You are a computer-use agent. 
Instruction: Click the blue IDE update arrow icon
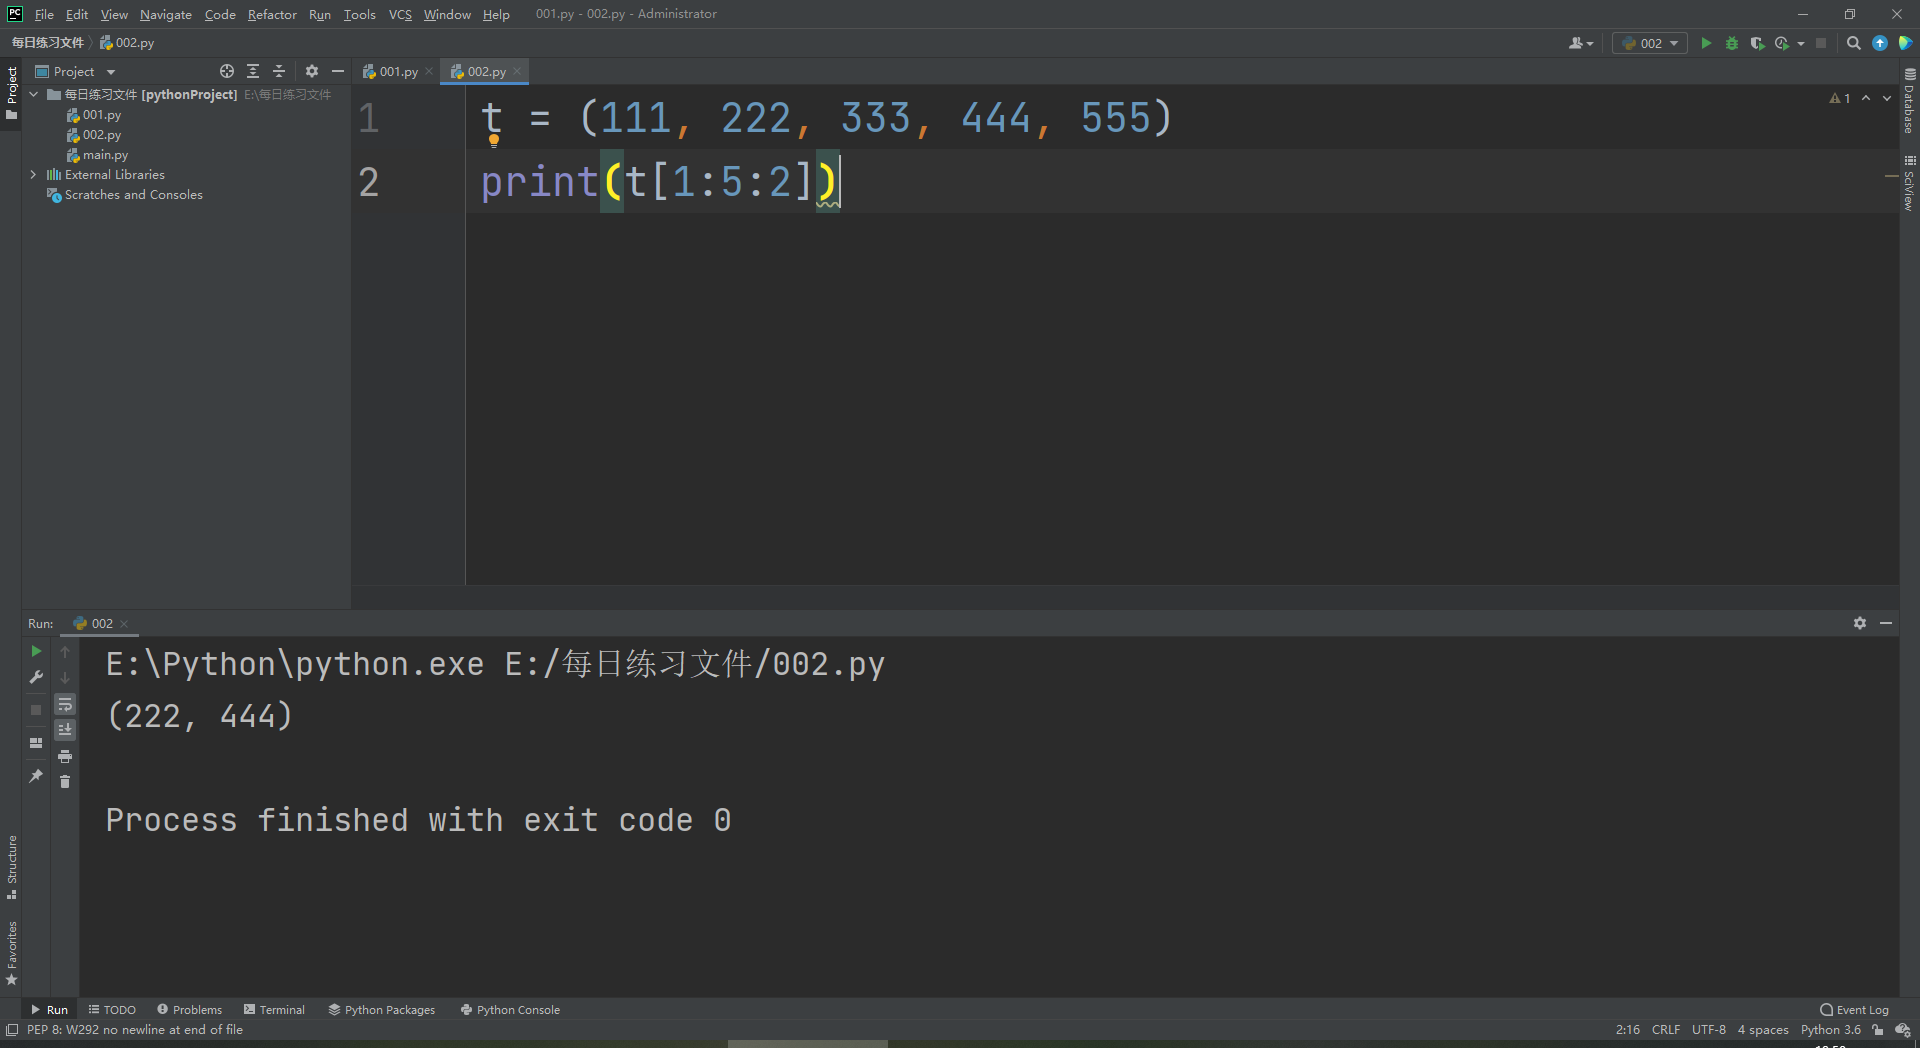pyautogui.click(x=1880, y=43)
